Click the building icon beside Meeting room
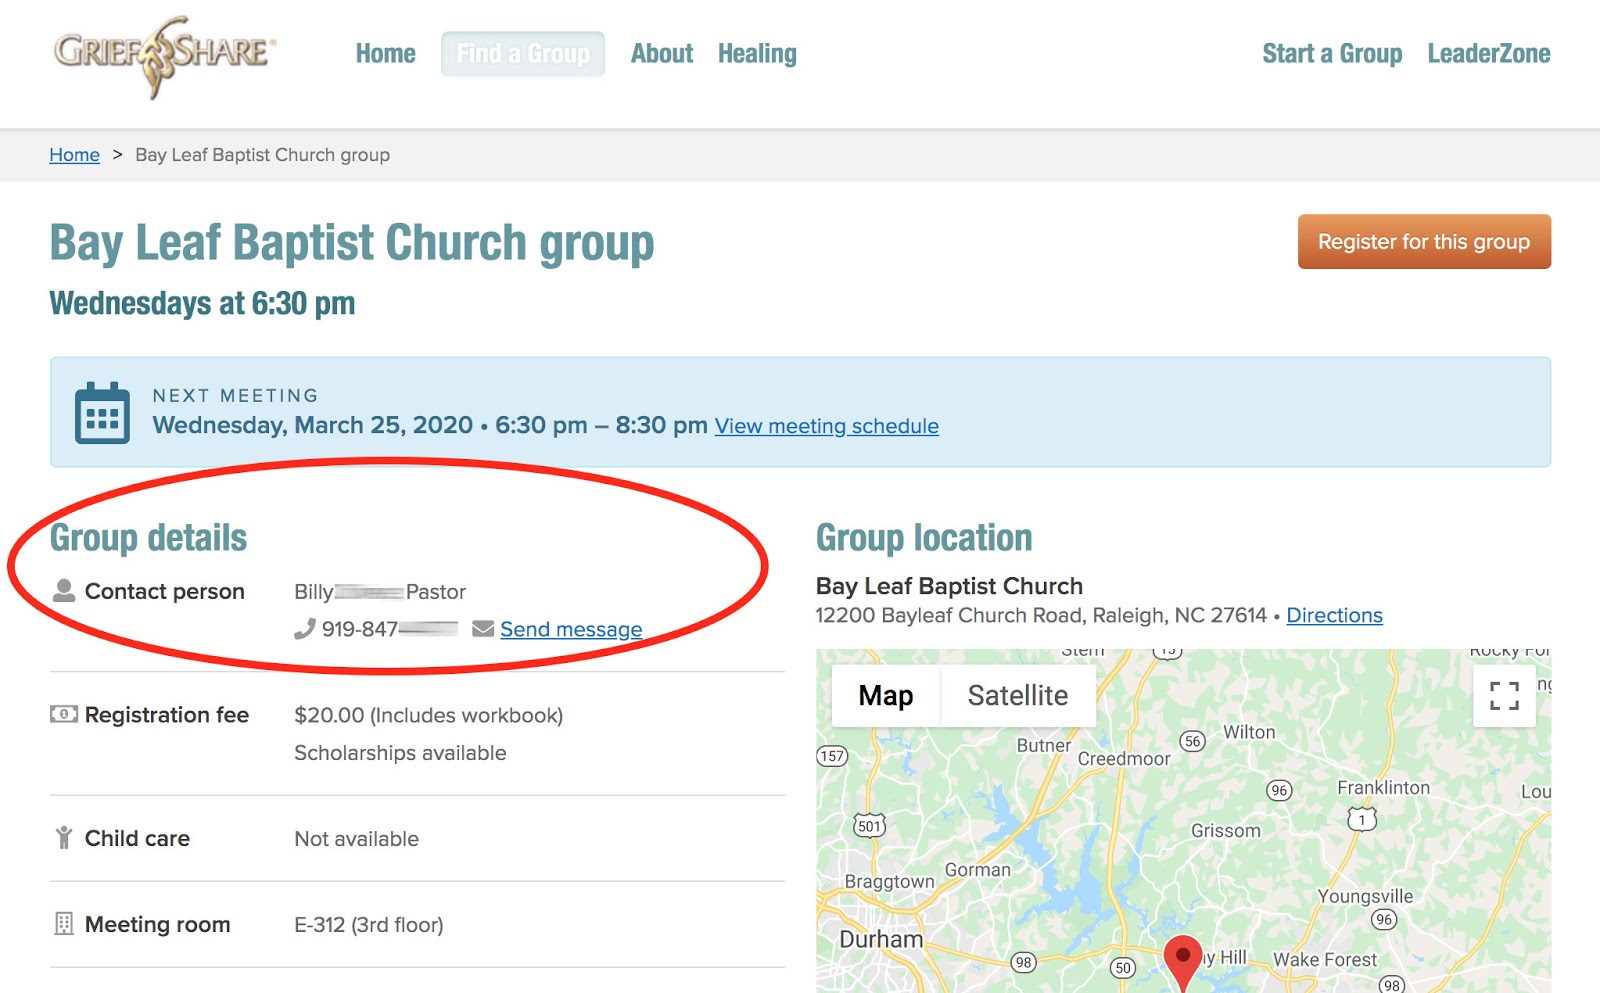Image resolution: width=1600 pixels, height=993 pixels. (x=64, y=924)
